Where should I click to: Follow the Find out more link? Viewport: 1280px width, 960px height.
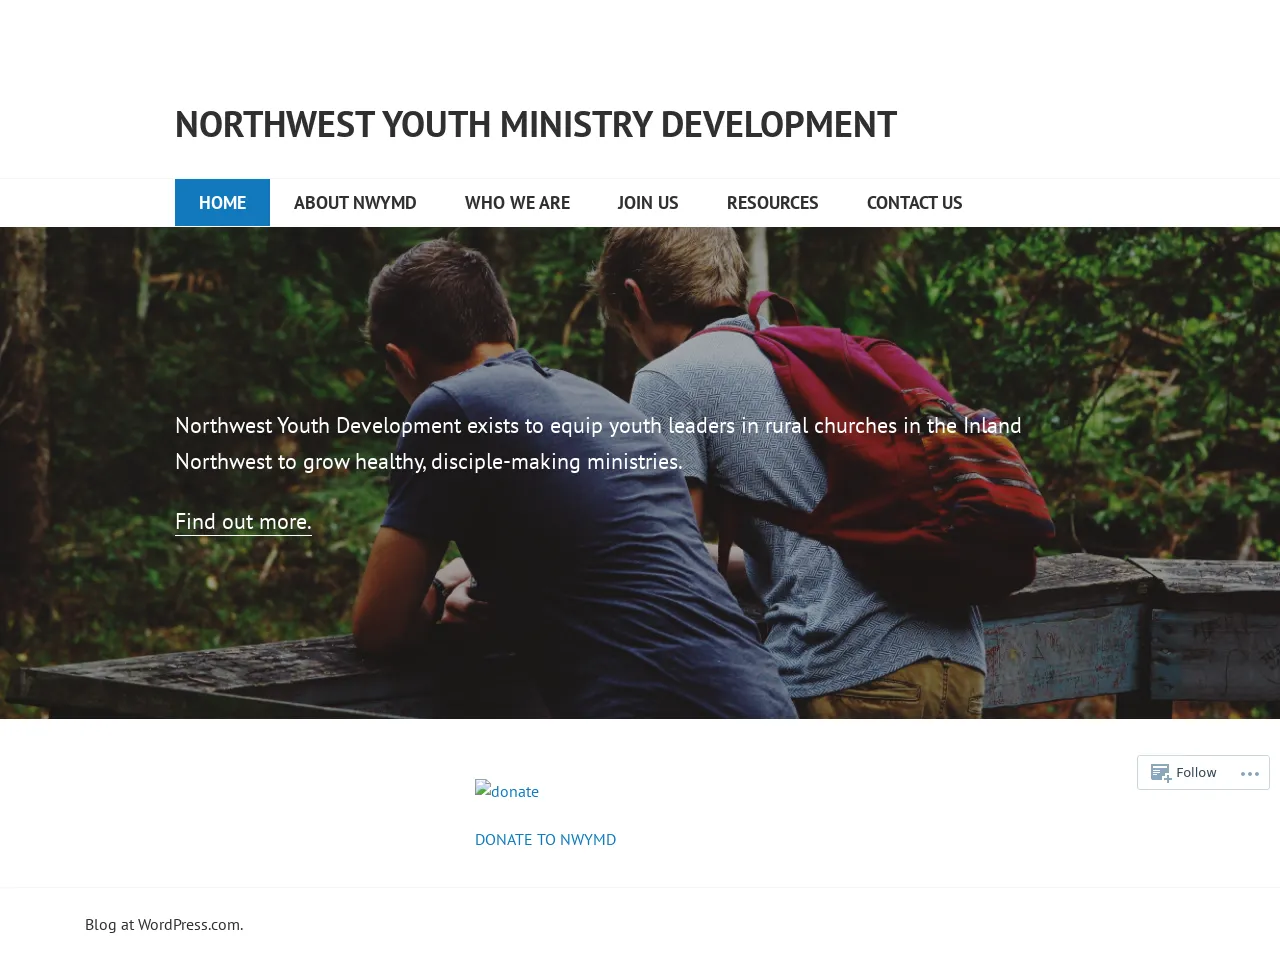point(243,521)
